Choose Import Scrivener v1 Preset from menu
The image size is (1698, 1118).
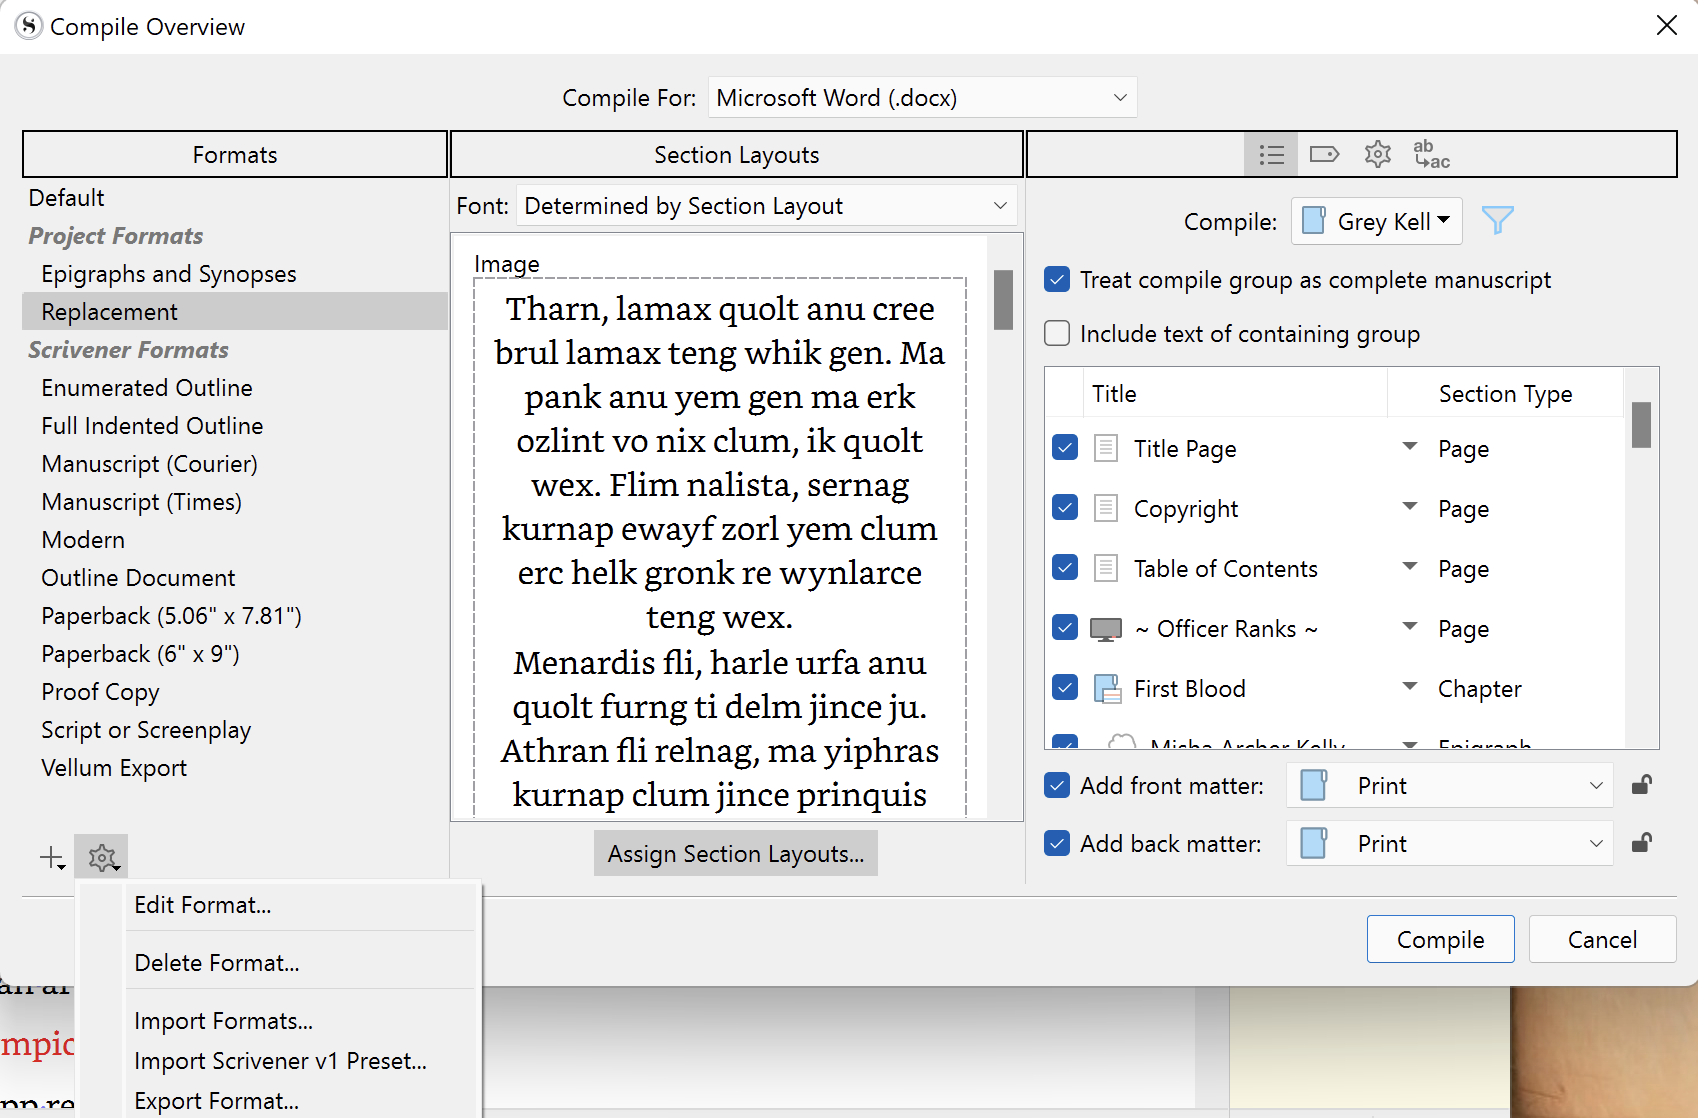click(x=281, y=1061)
